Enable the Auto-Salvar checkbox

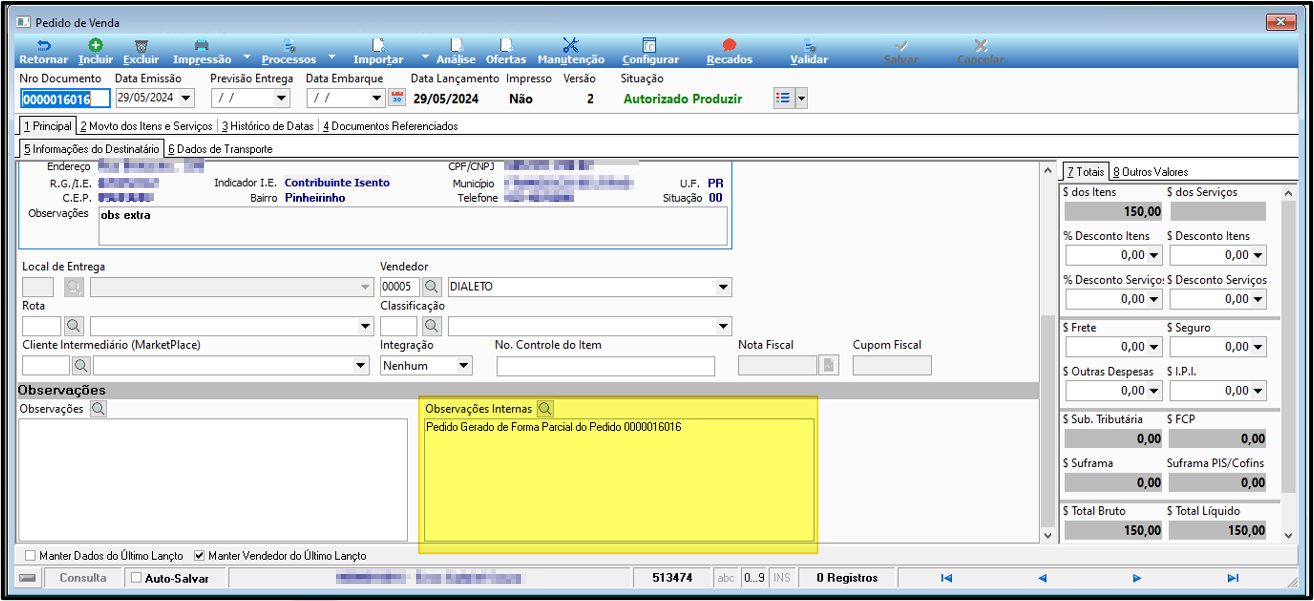point(136,578)
